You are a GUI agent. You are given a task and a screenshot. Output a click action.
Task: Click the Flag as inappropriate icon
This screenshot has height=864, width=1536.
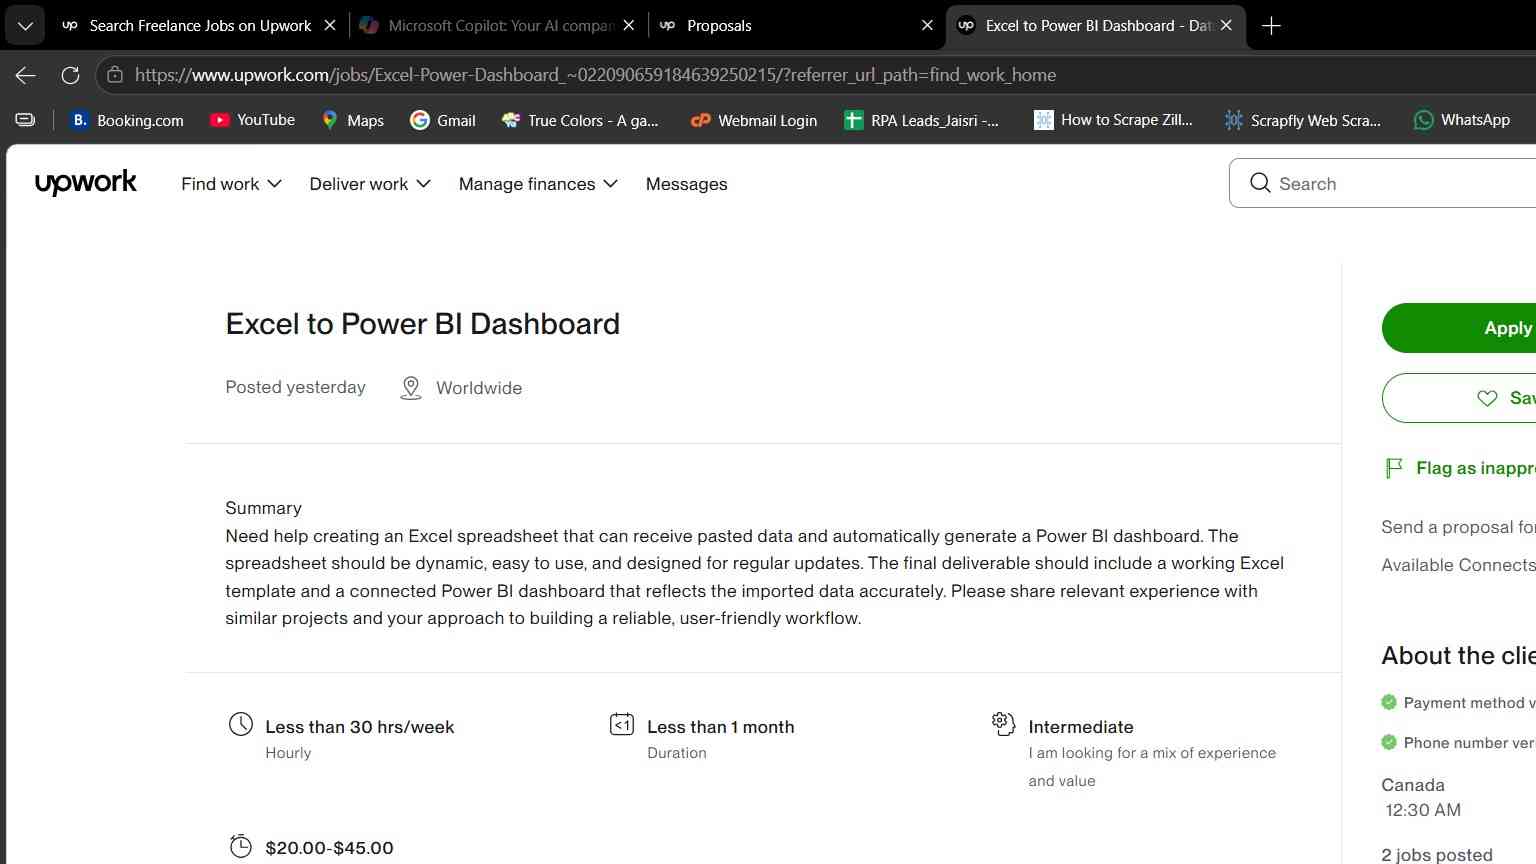(1393, 468)
